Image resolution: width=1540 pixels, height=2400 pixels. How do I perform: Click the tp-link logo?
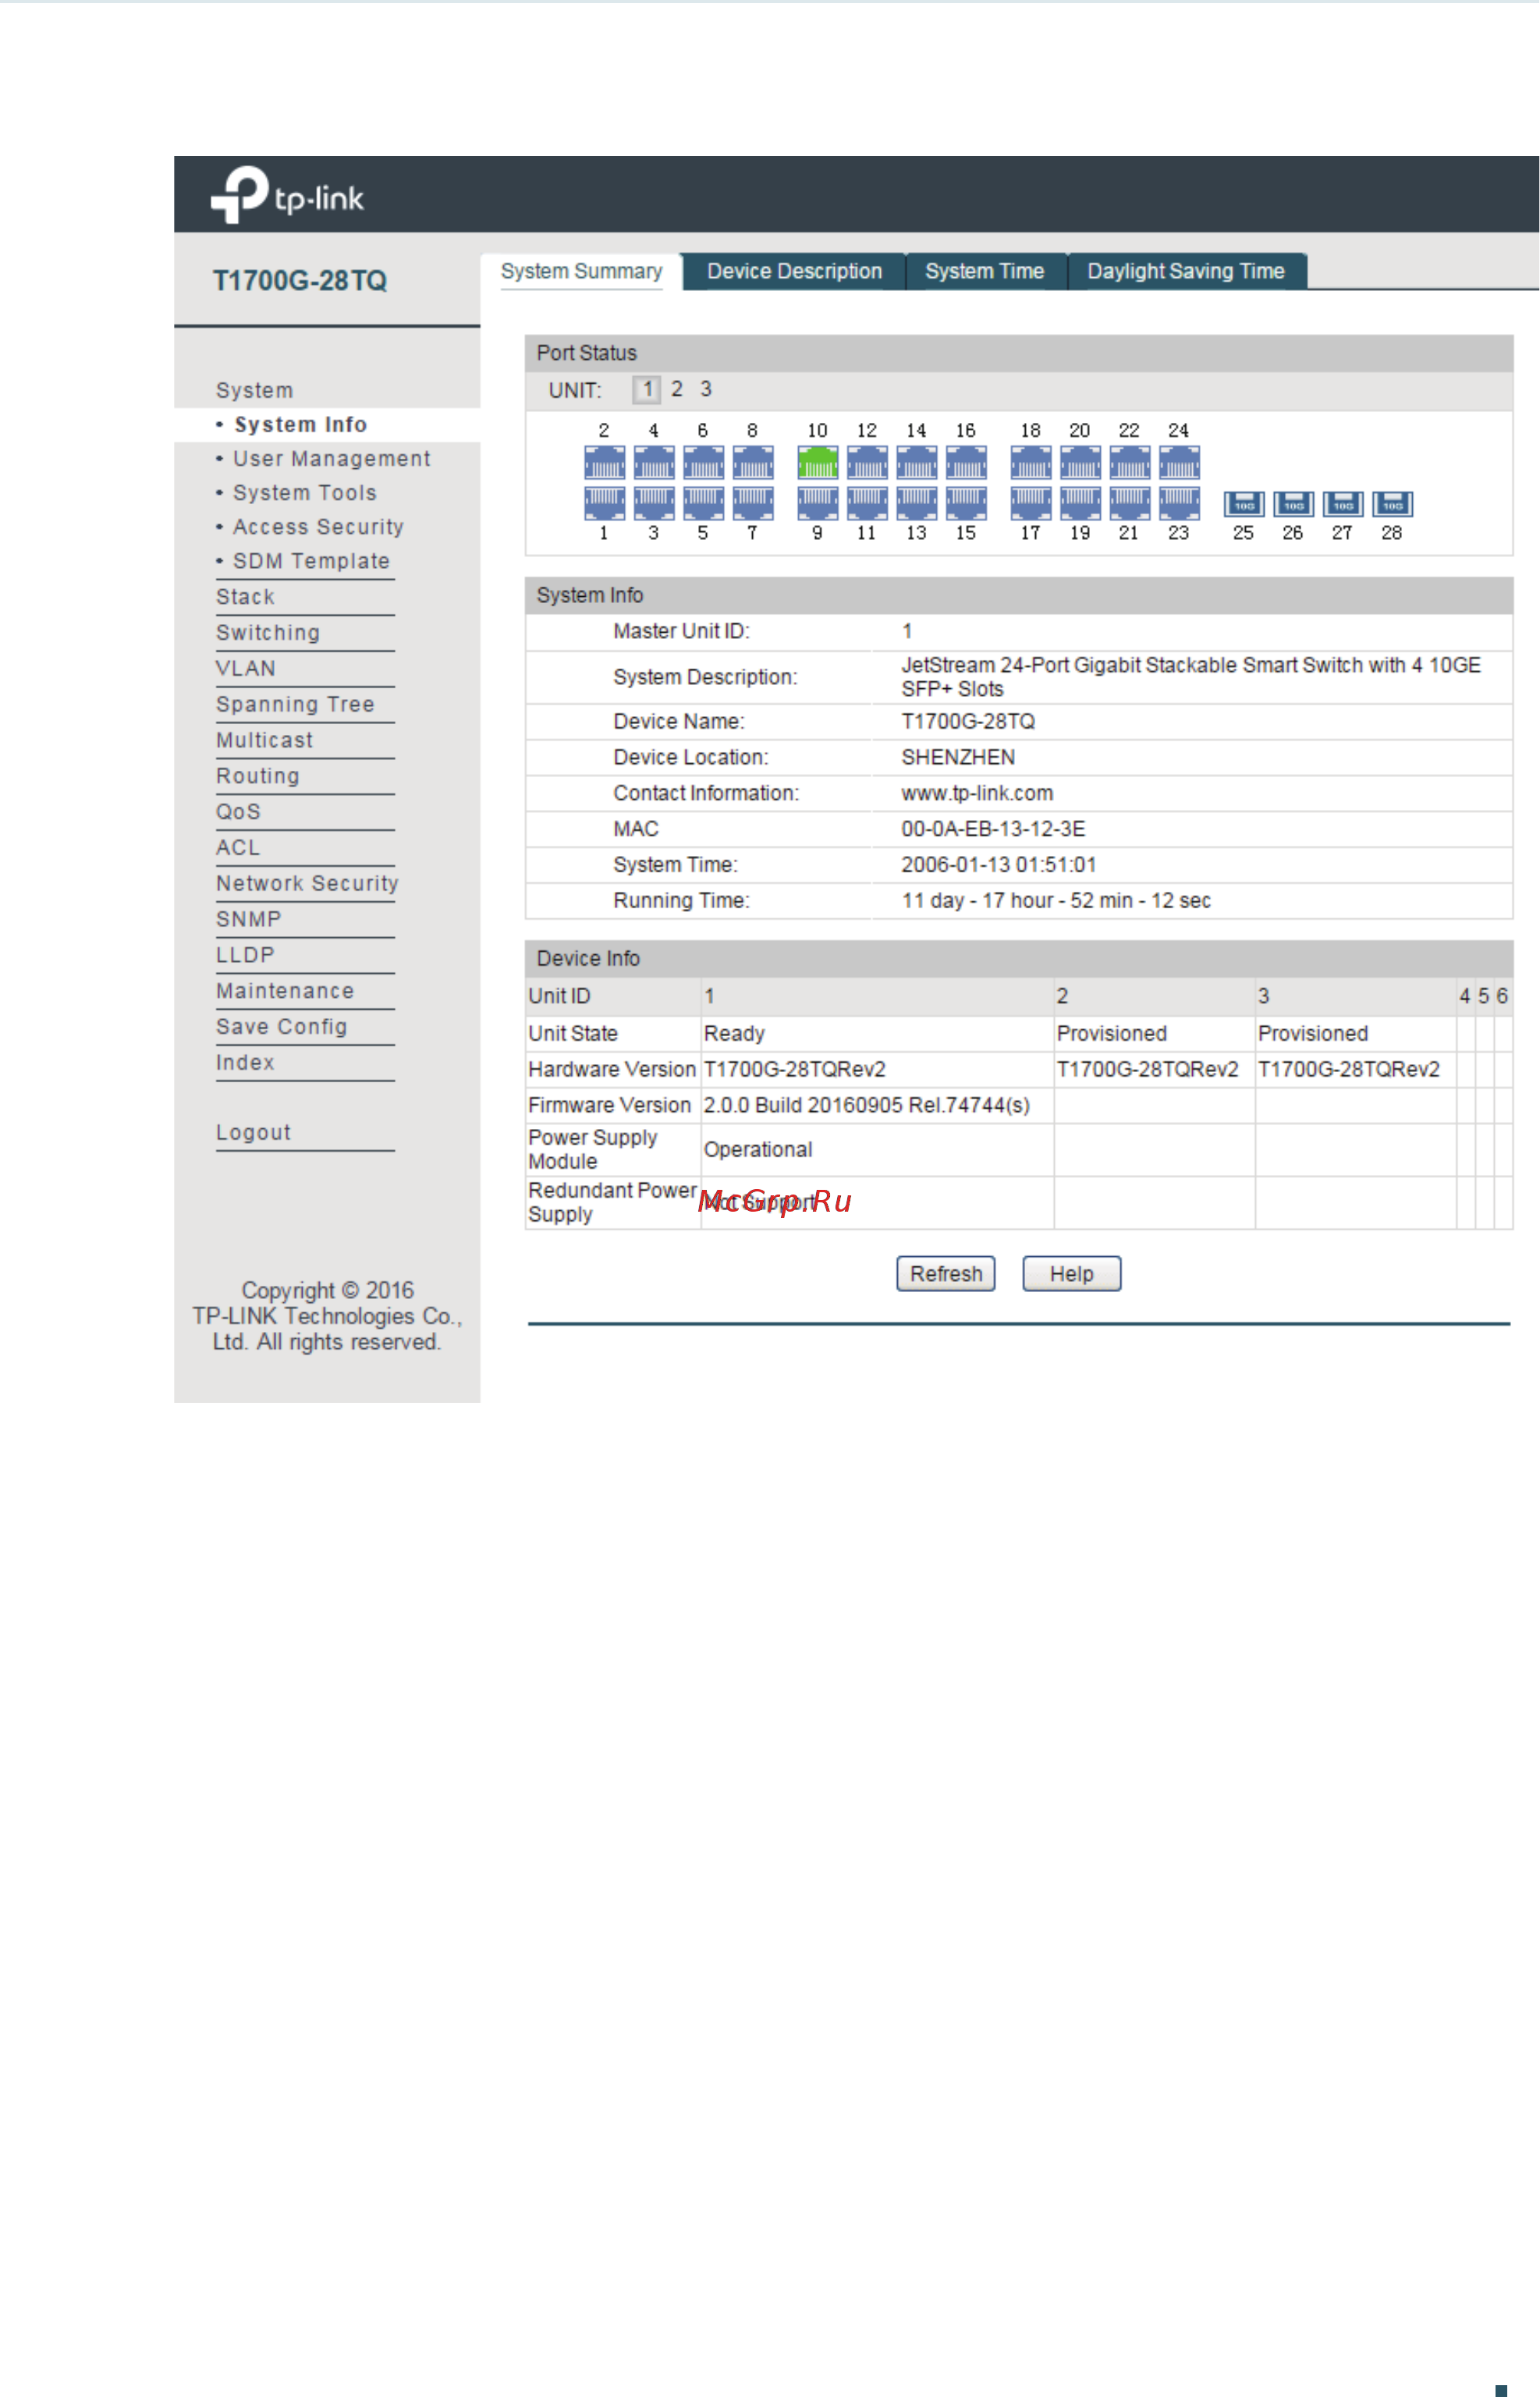point(287,194)
